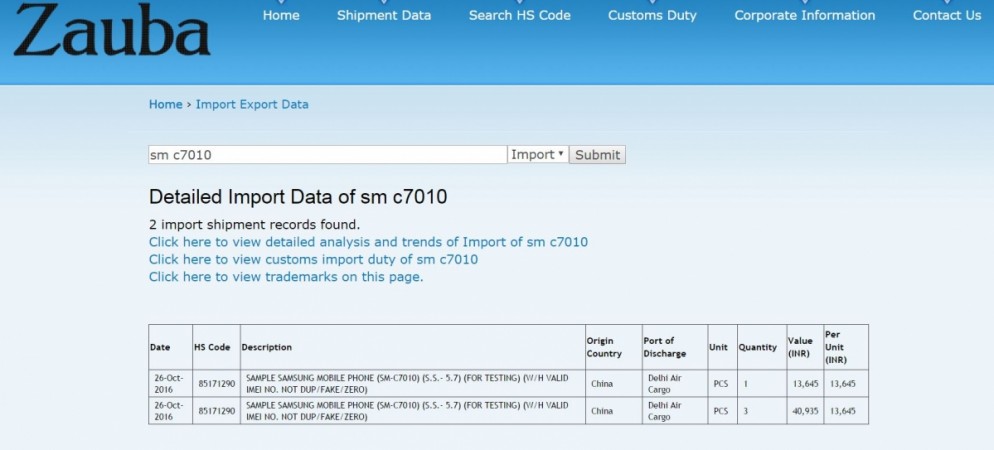The width and height of the screenshot is (994, 450).
Task: Click the Zauba logo
Action: pyautogui.click(x=112, y=30)
